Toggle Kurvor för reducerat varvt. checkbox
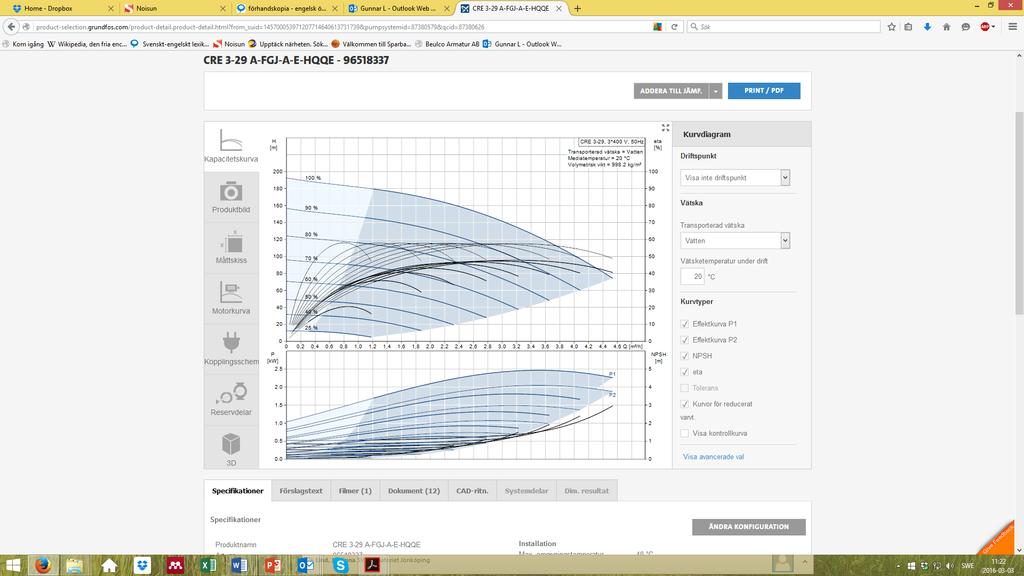The width and height of the screenshot is (1024, 576). click(684, 404)
